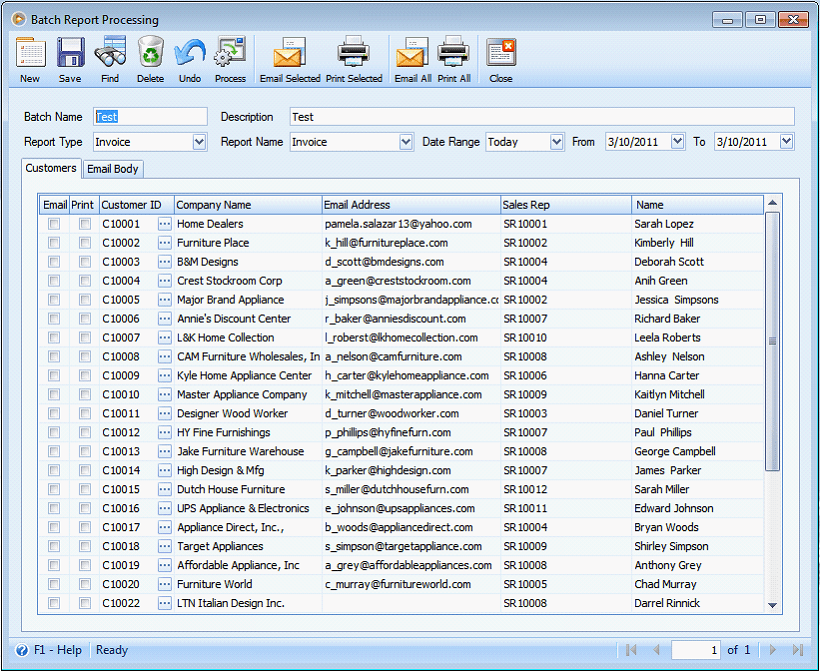Screen dimensions: 821x672
Task: Switch to the Email Body tab
Action: click(x=112, y=169)
